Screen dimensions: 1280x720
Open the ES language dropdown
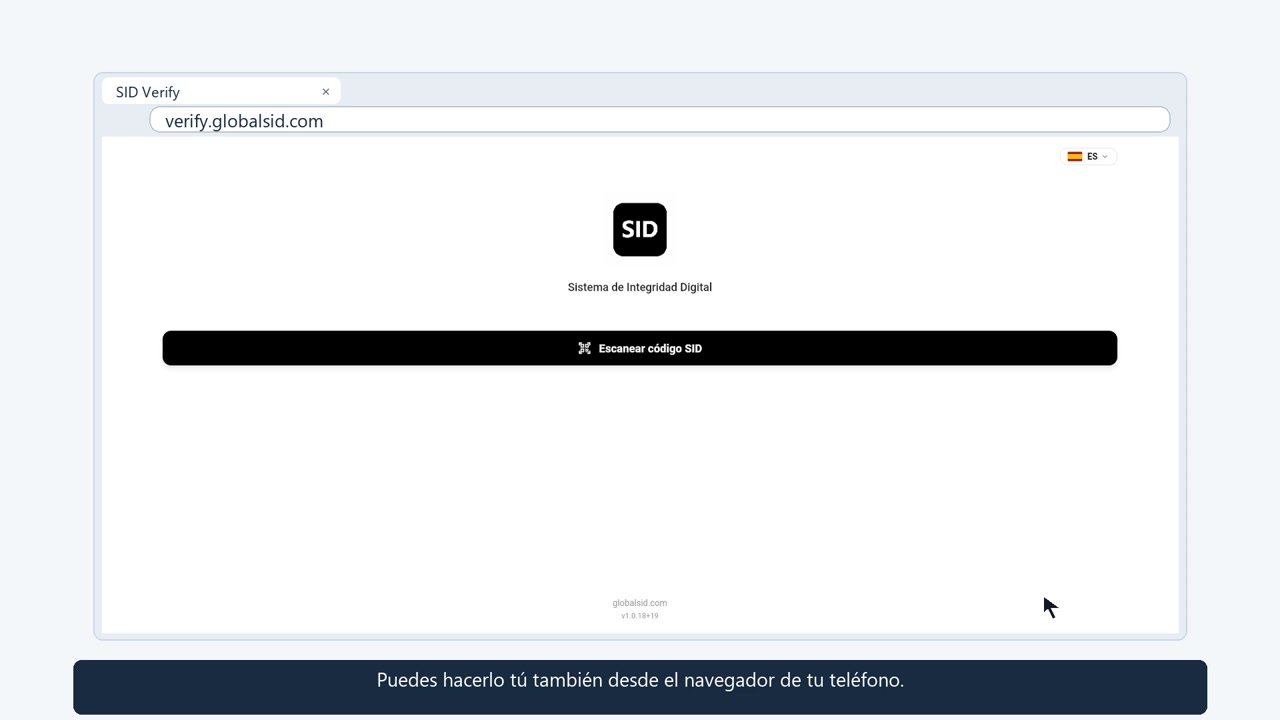tap(1088, 156)
